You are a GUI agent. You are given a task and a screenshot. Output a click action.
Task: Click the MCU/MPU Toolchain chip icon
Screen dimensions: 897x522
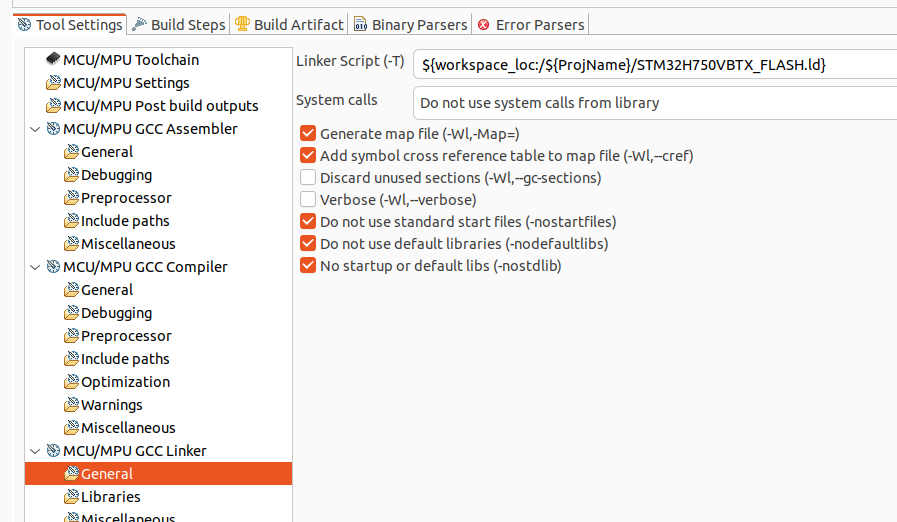click(53, 60)
